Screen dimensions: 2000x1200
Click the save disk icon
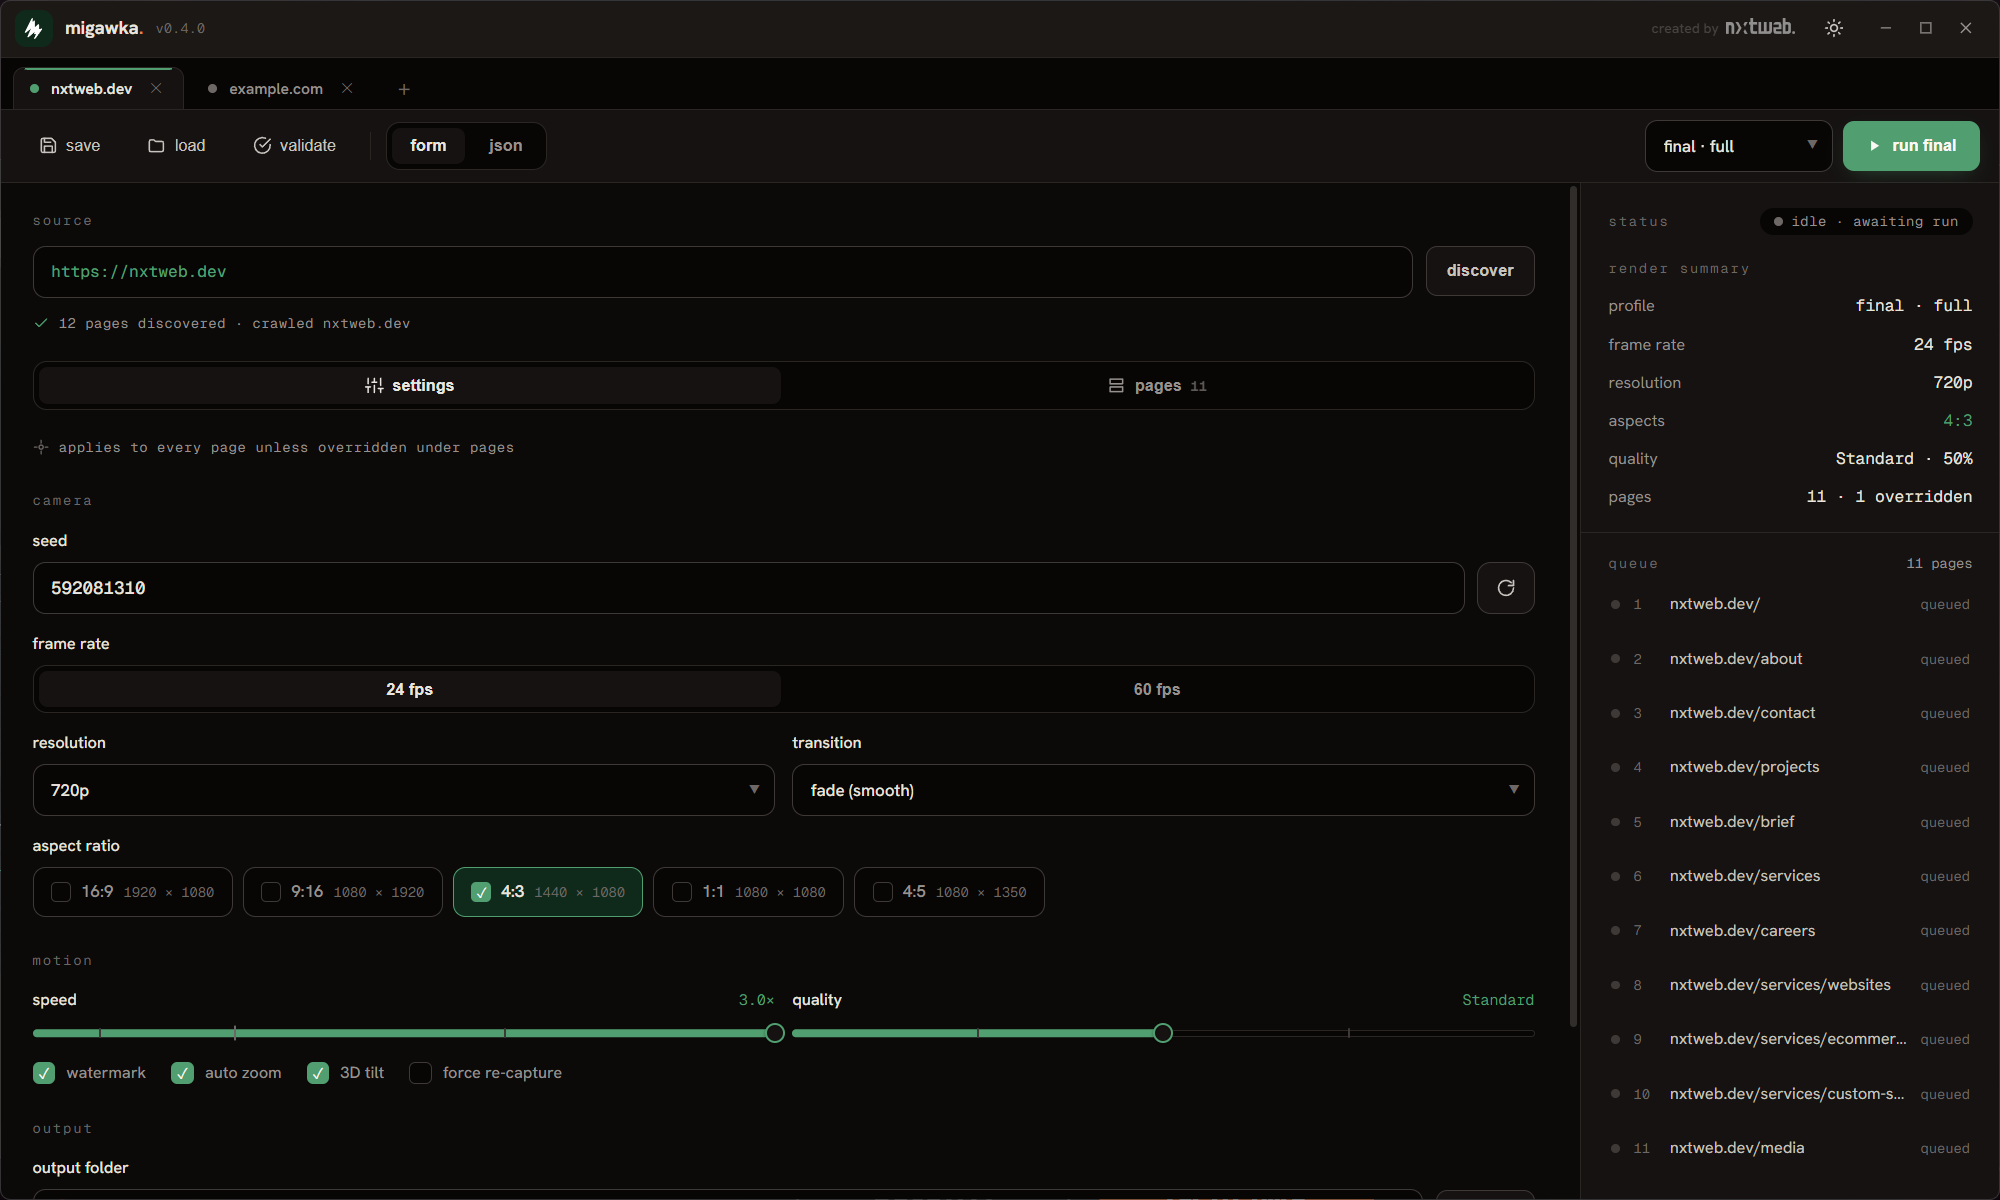[48, 145]
